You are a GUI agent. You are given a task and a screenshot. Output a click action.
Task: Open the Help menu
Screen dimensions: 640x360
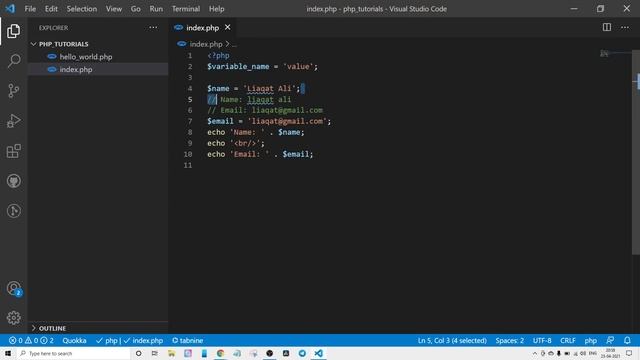pos(216,9)
